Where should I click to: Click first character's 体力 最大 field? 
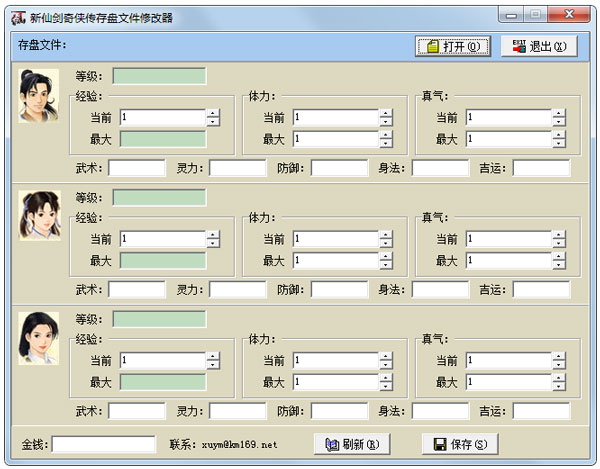[x=336, y=139]
